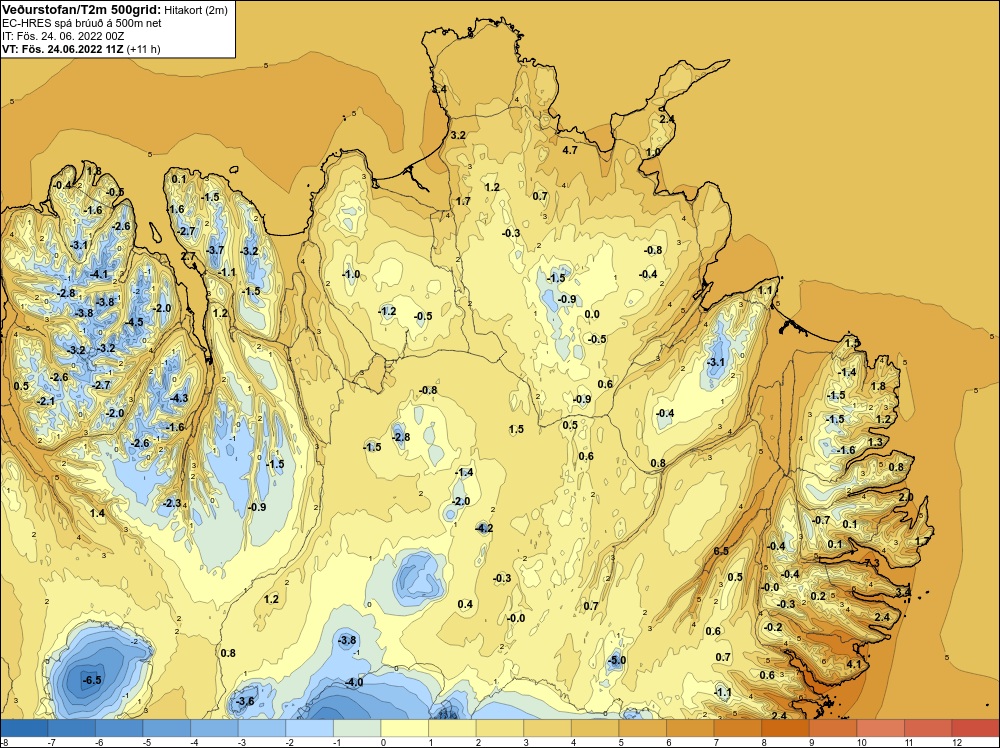Click the title text 'Veðurstofan/T2m 500grid:'
Image resolution: width=1000 pixels, height=748 pixels.
pos(82,9)
